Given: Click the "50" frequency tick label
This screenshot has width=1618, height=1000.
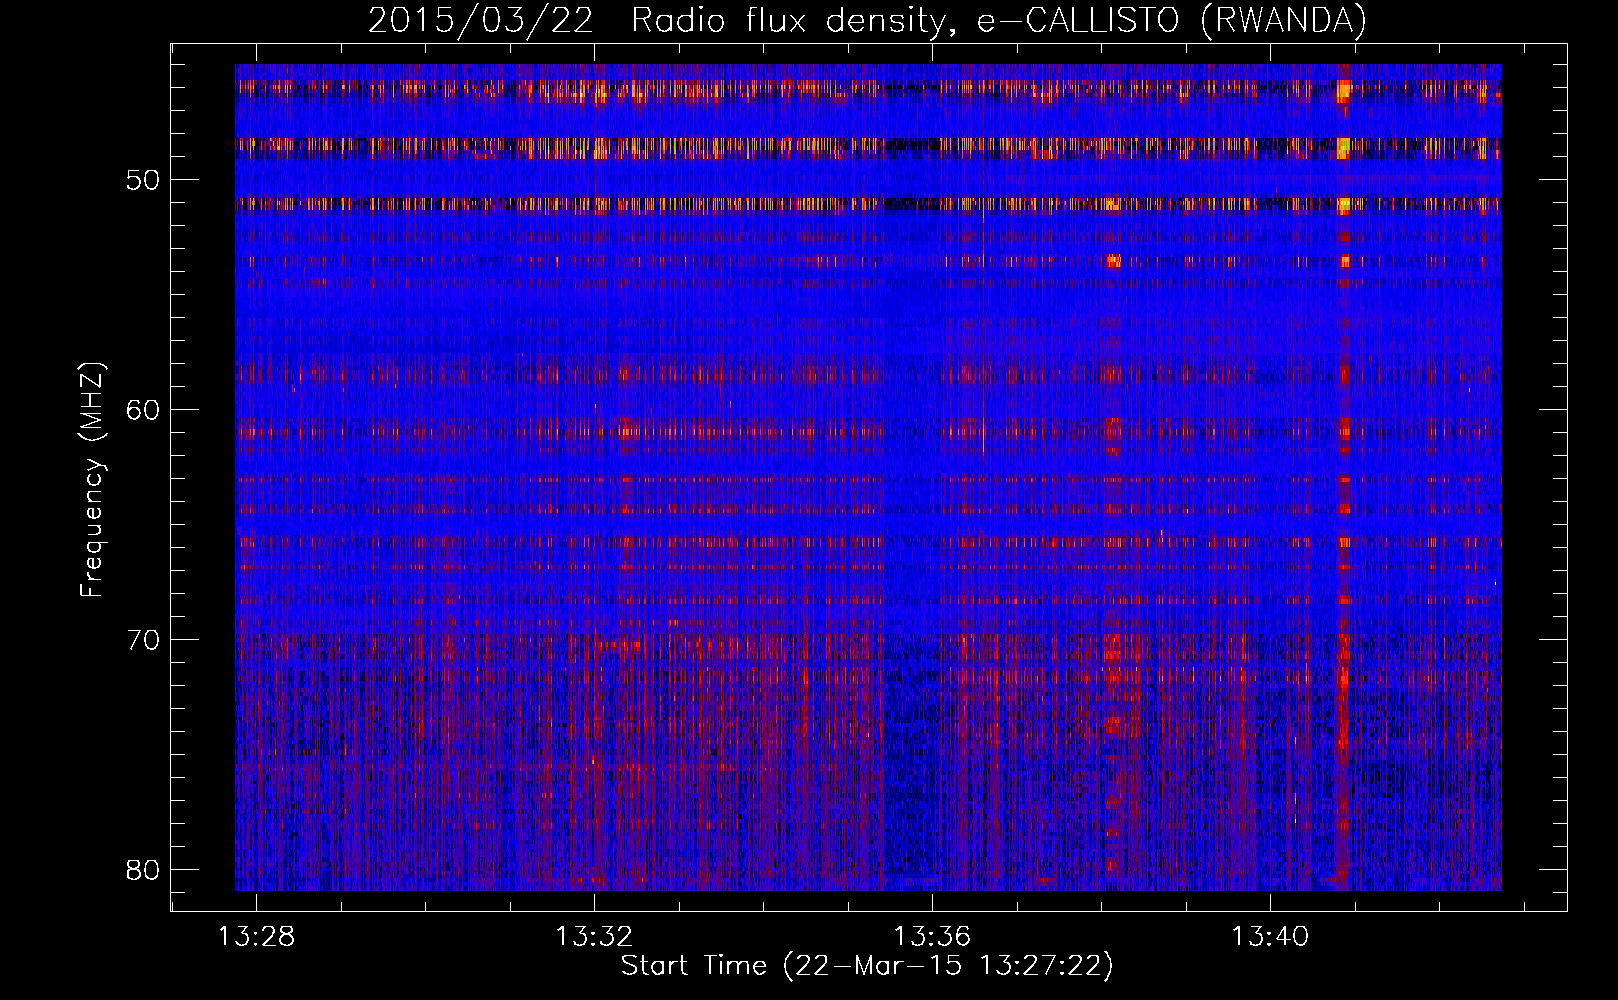Looking at the screenshot, I should point(144,180).
